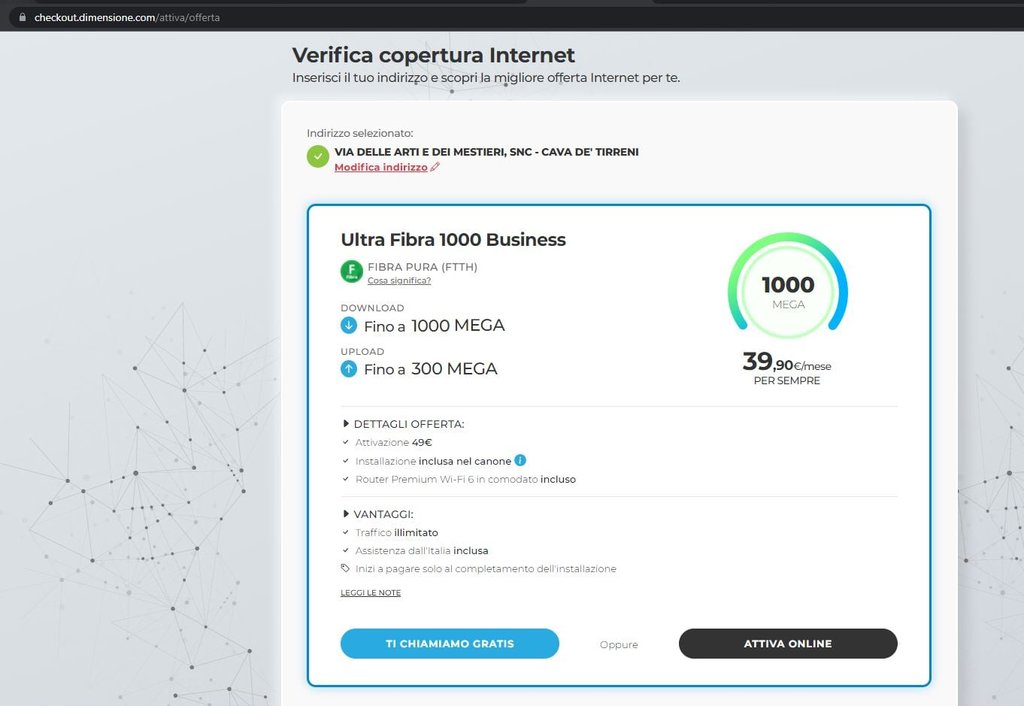Click the info icon next to Installazione
The image size is (1024, 706).
[520, 461]
